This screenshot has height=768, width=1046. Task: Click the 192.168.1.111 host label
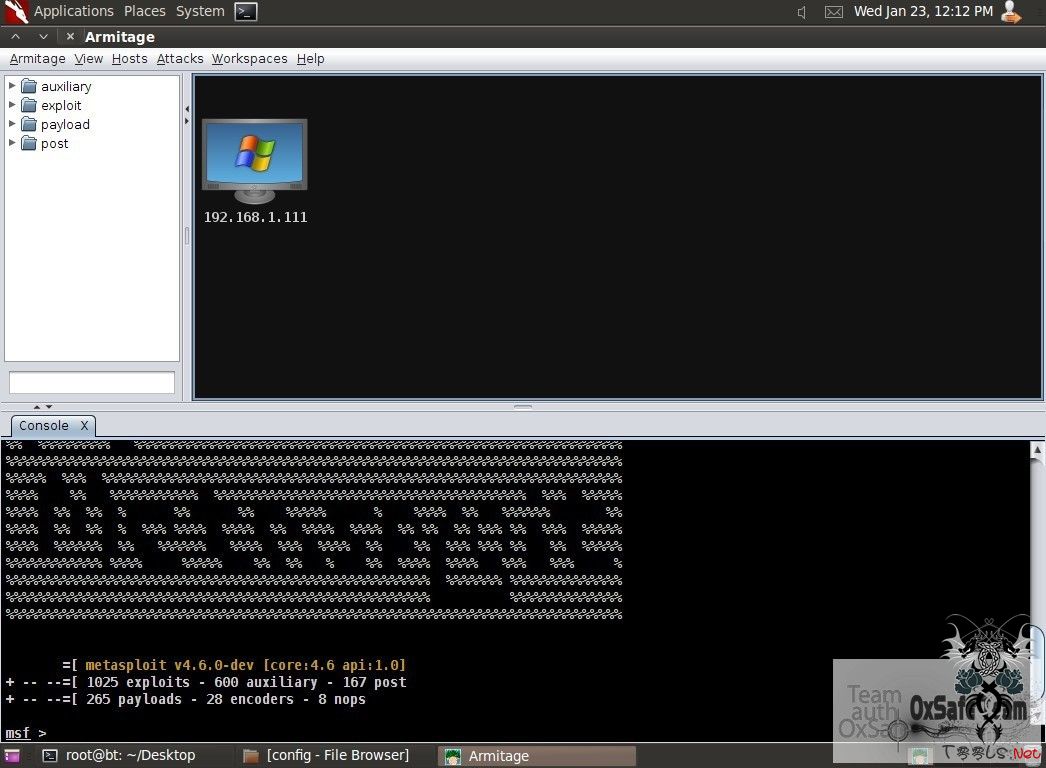tap(255, 217)
